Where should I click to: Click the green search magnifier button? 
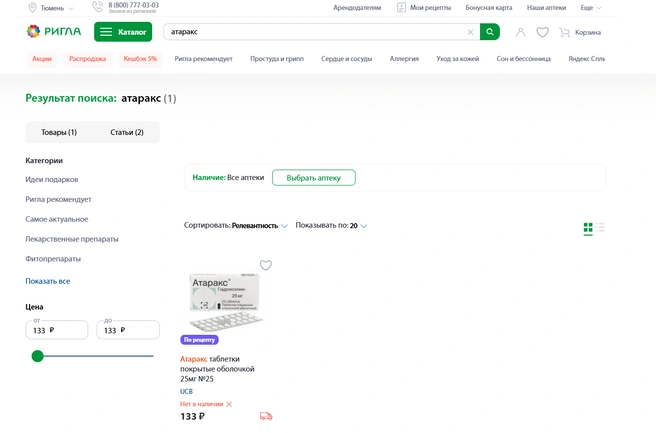(489, 32)
